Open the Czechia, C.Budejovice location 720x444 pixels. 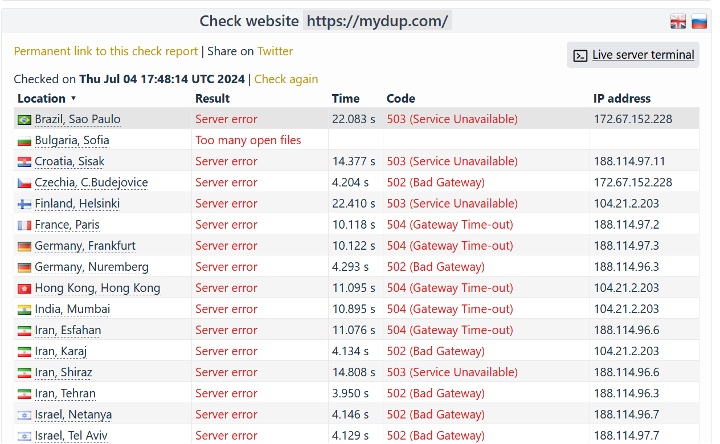pyautogui.click(x=91, y=183)
